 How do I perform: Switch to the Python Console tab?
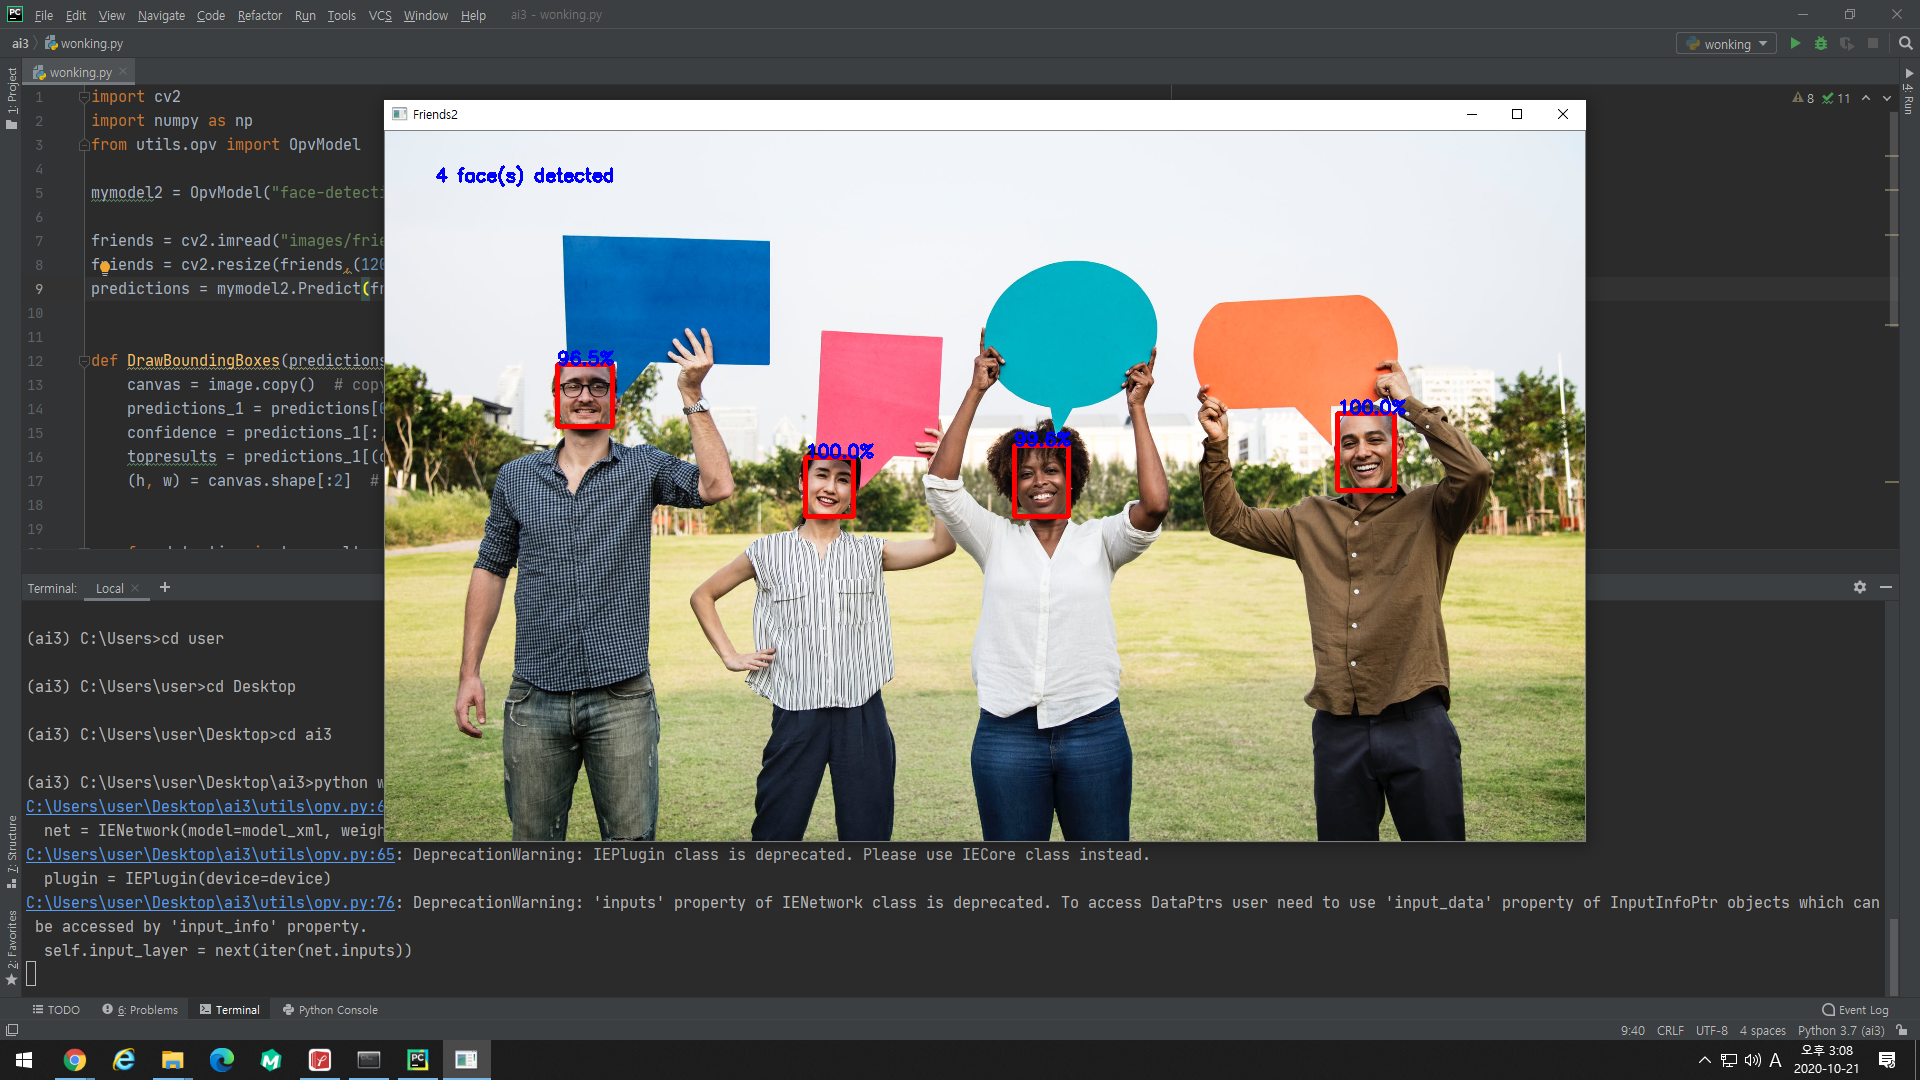[330, 1010]
